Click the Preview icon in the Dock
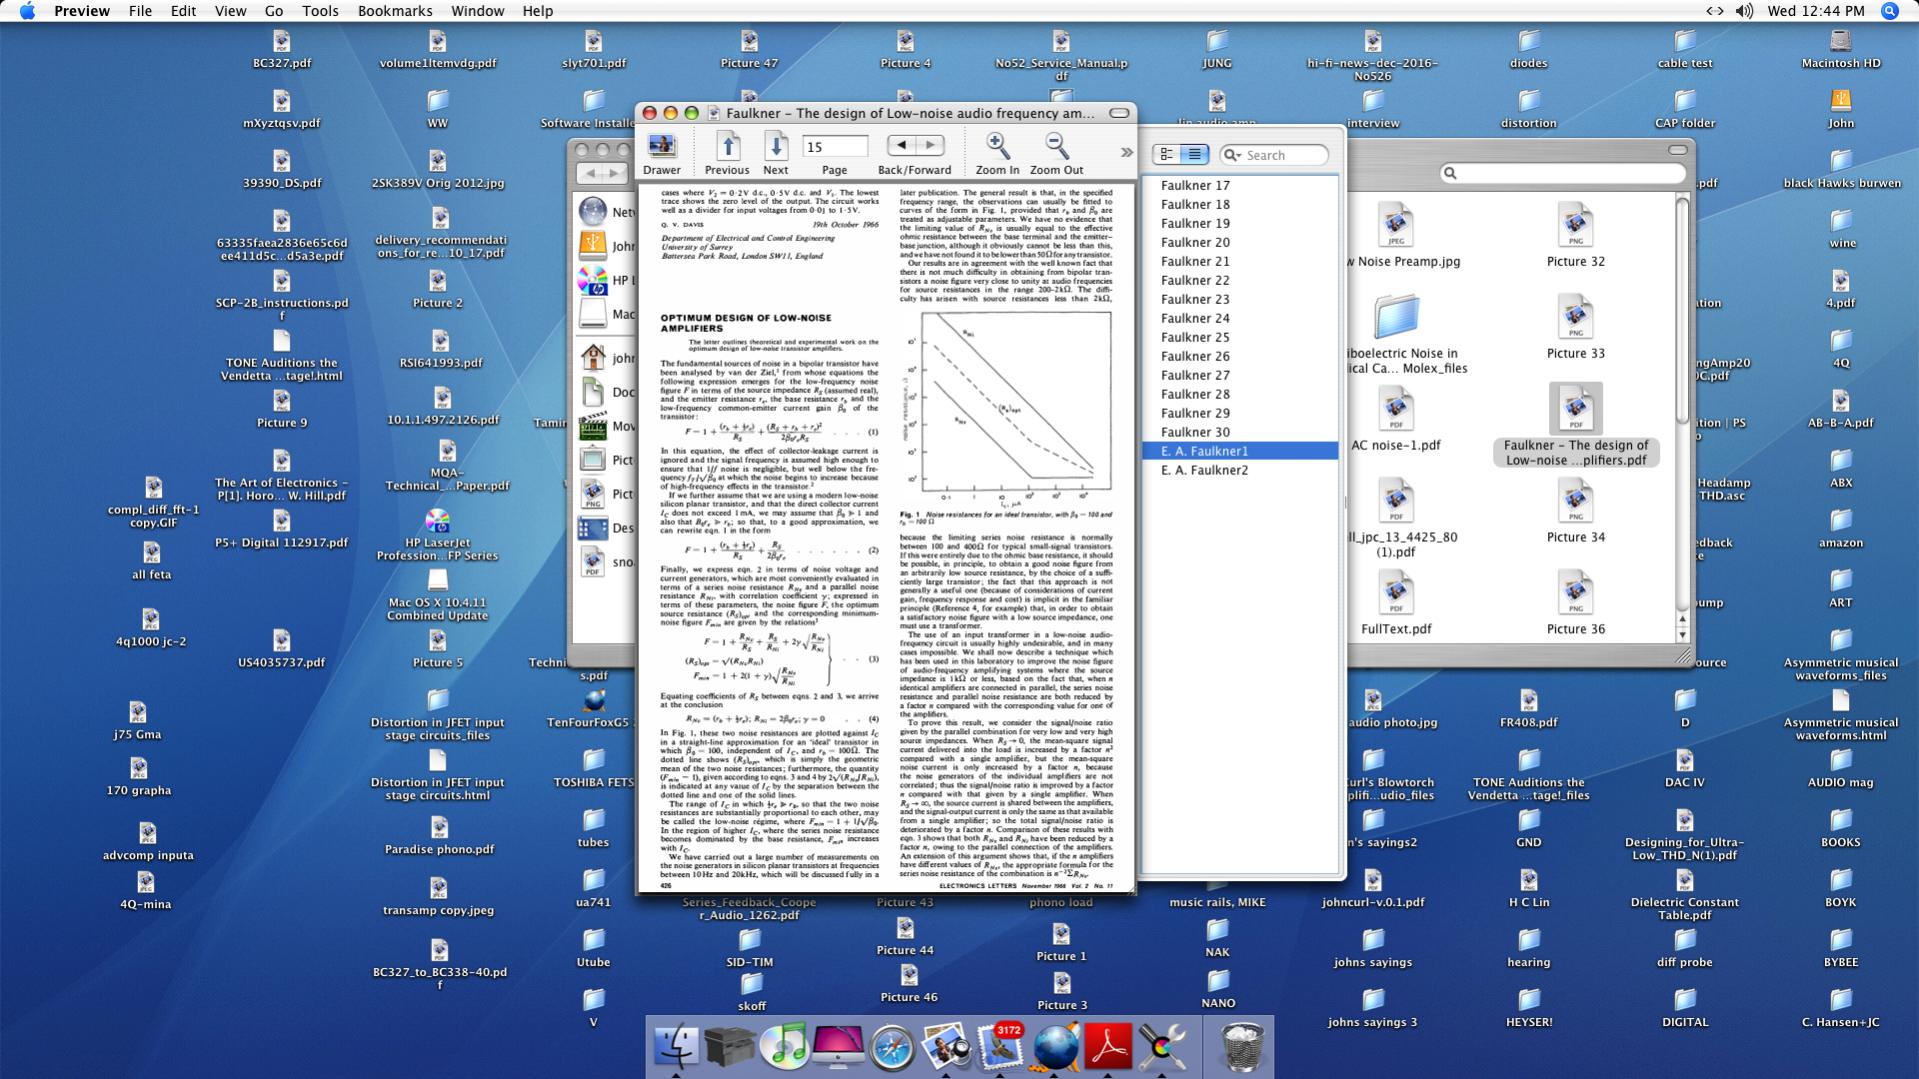The height and width of the screenshot is (1079, 1919). click(x=946, y=1046)
